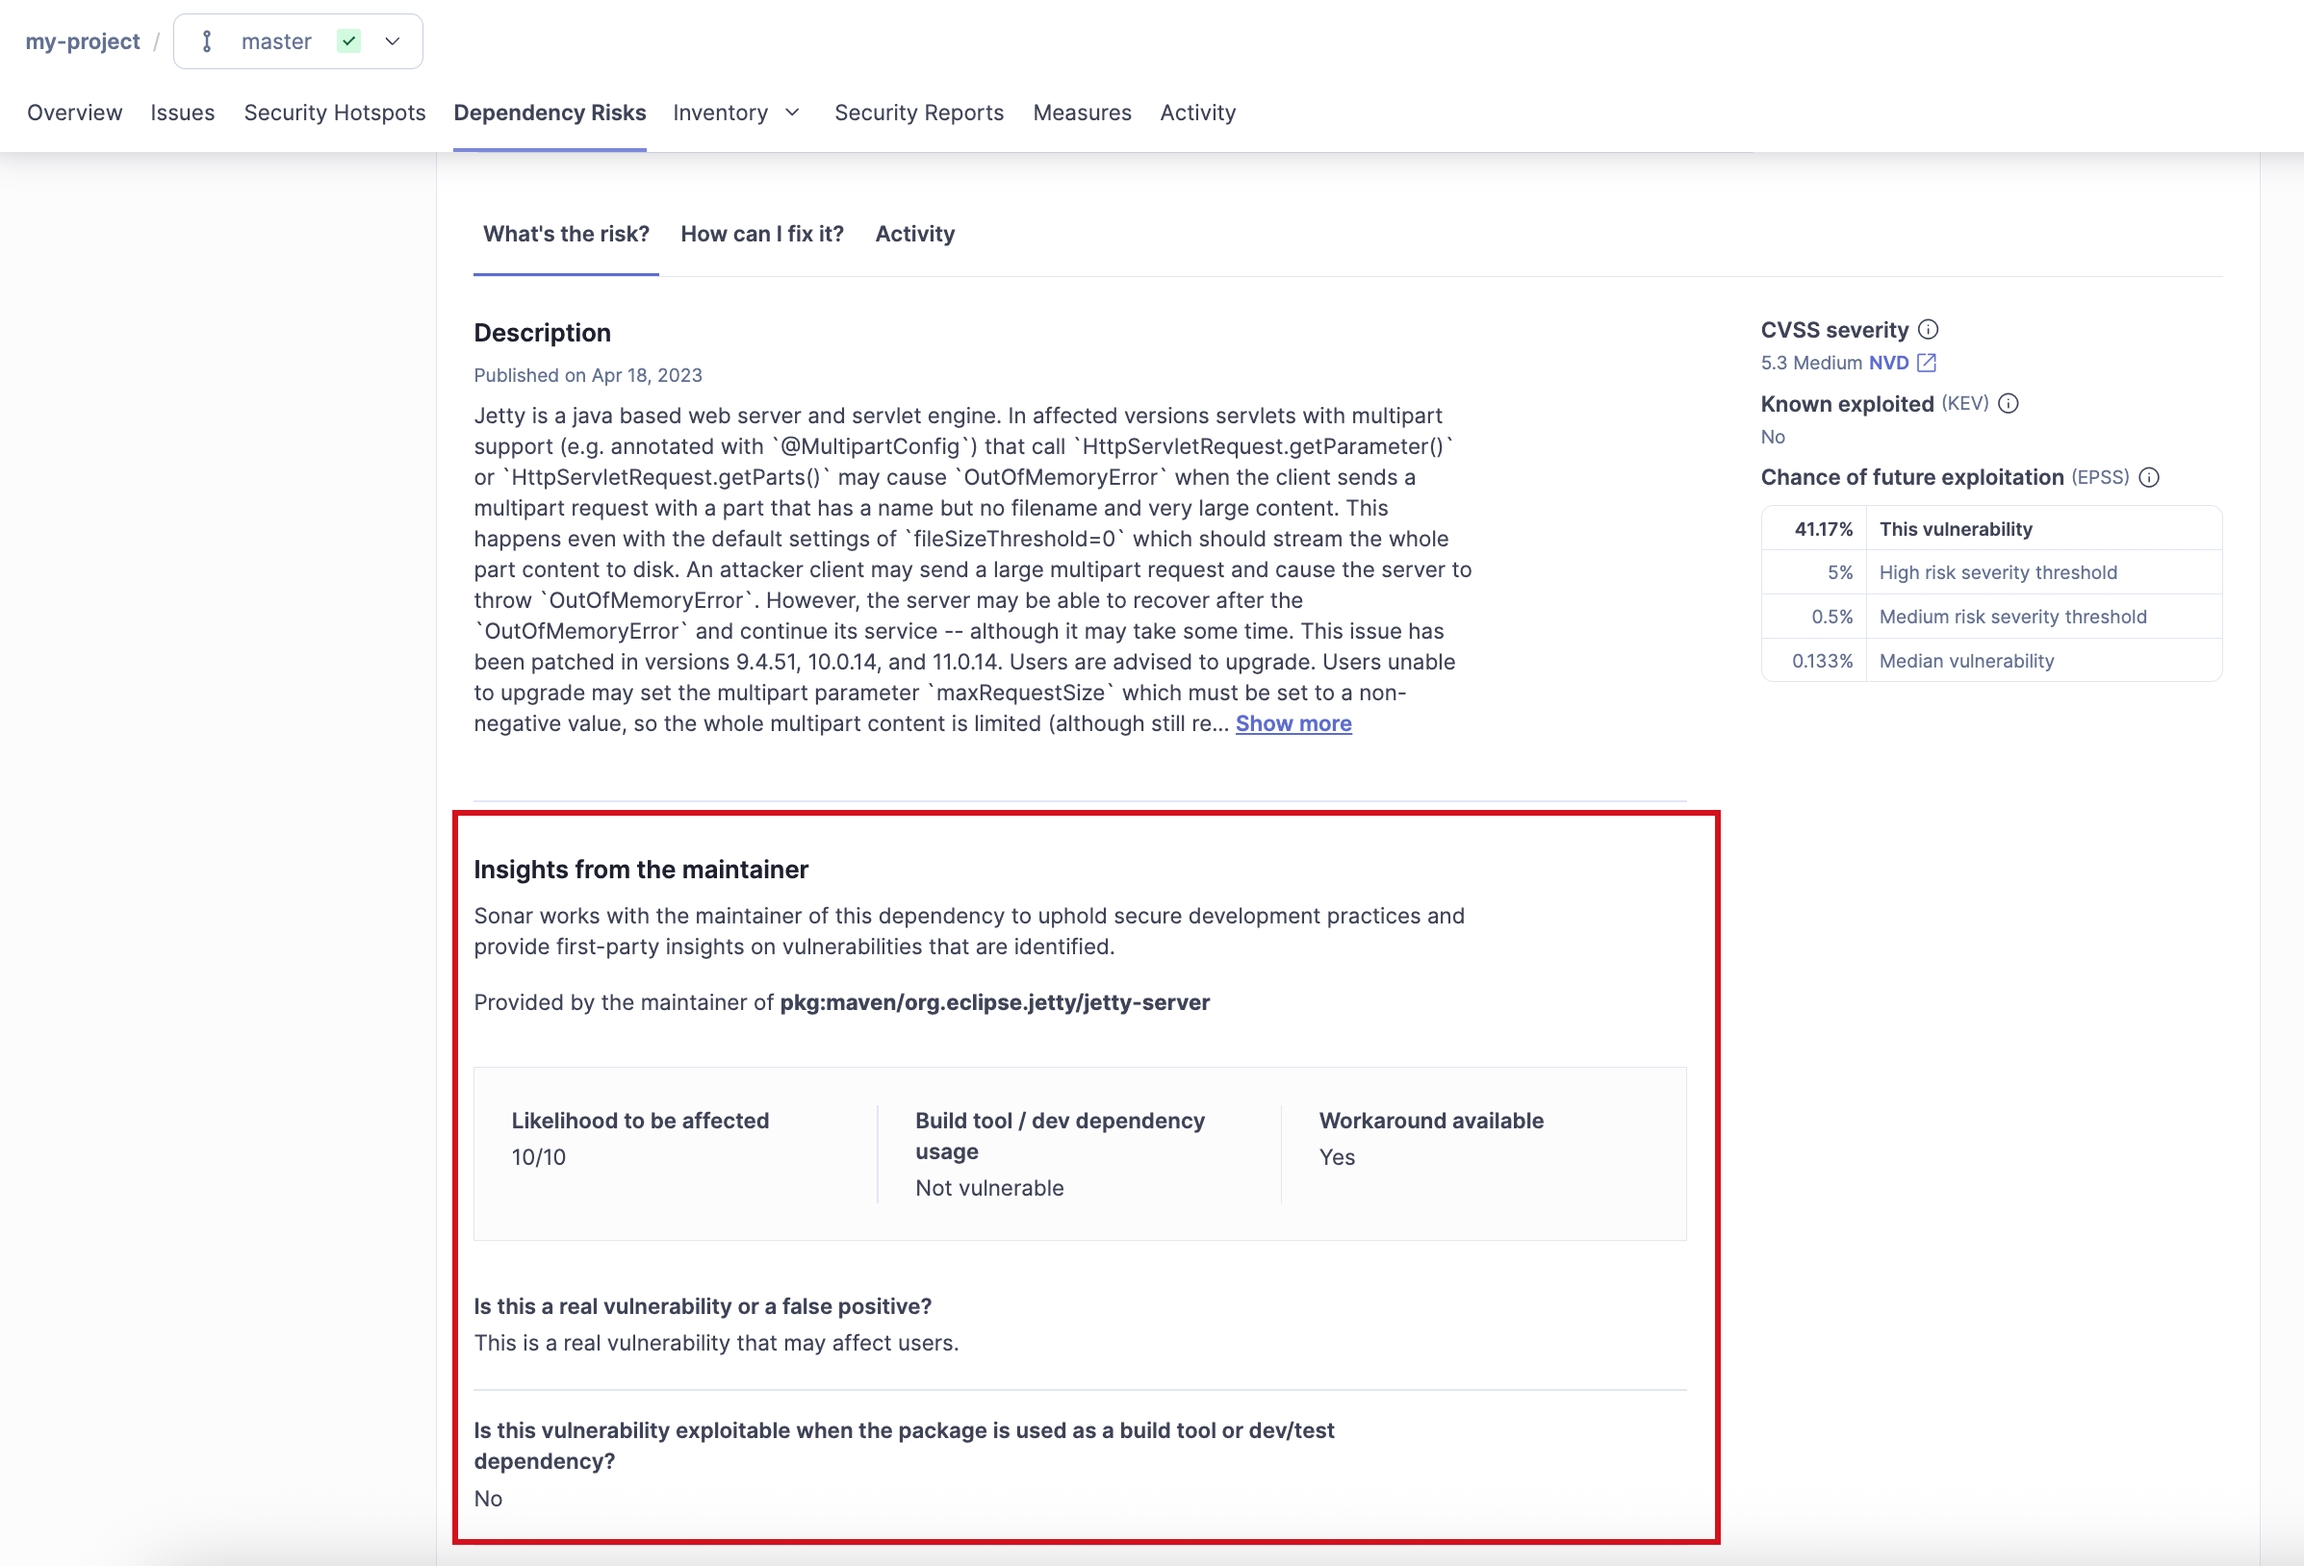Viewport: 2304px width, 1566px height.
Task: Follow the NVD link next to 5.3 Medium
Action: [1891, 363]
